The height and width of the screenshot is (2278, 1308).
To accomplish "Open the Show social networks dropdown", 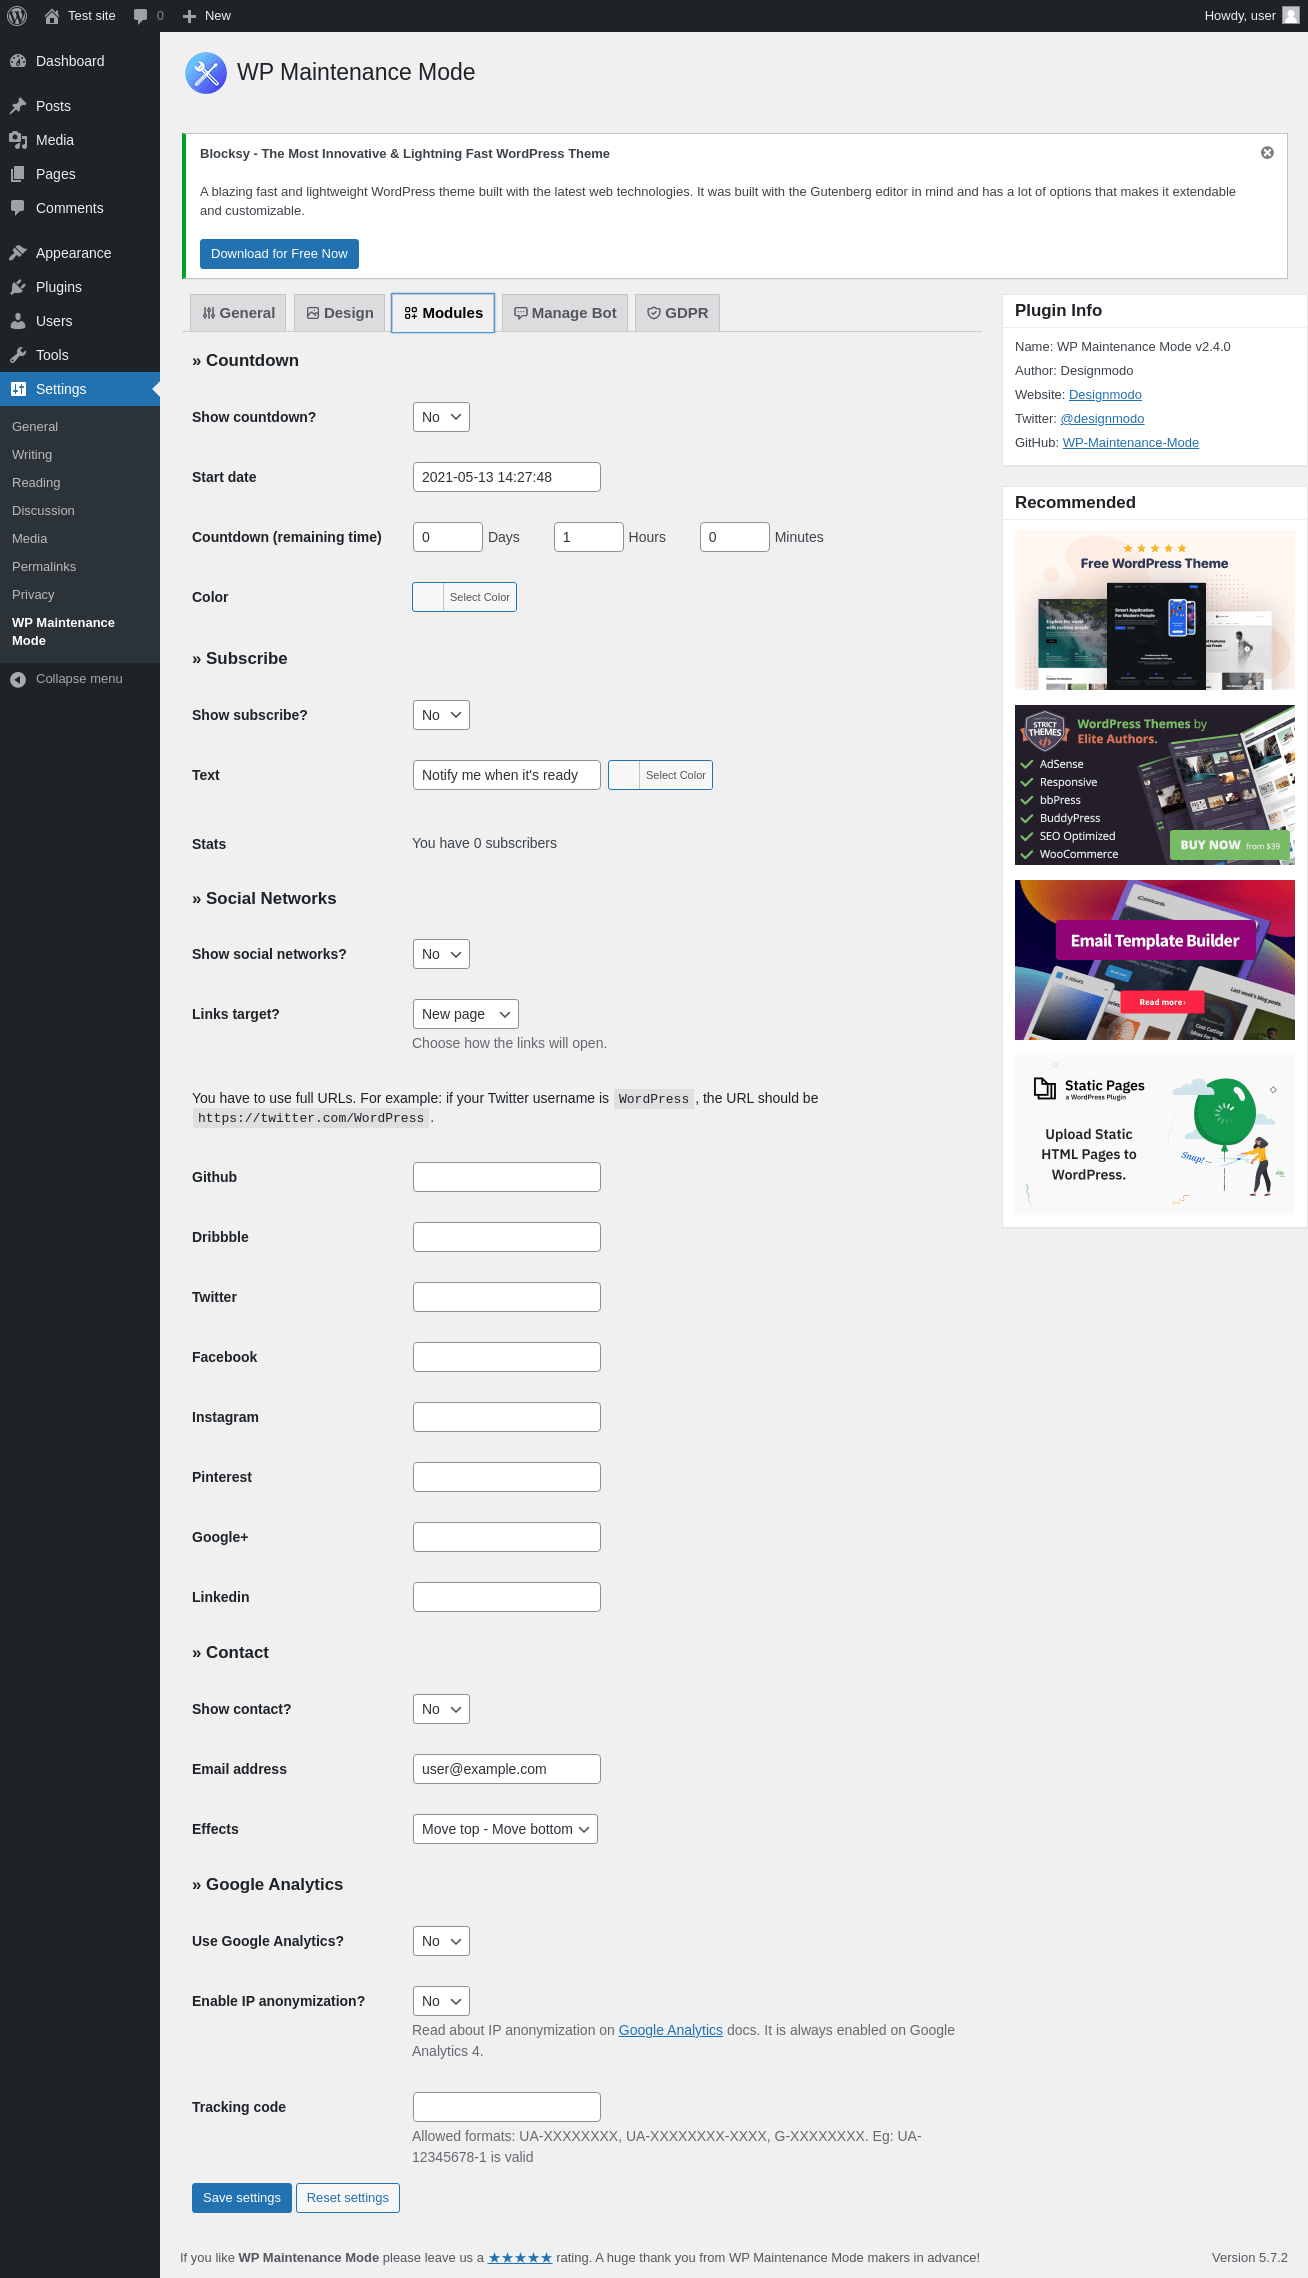I will [441, 954].
